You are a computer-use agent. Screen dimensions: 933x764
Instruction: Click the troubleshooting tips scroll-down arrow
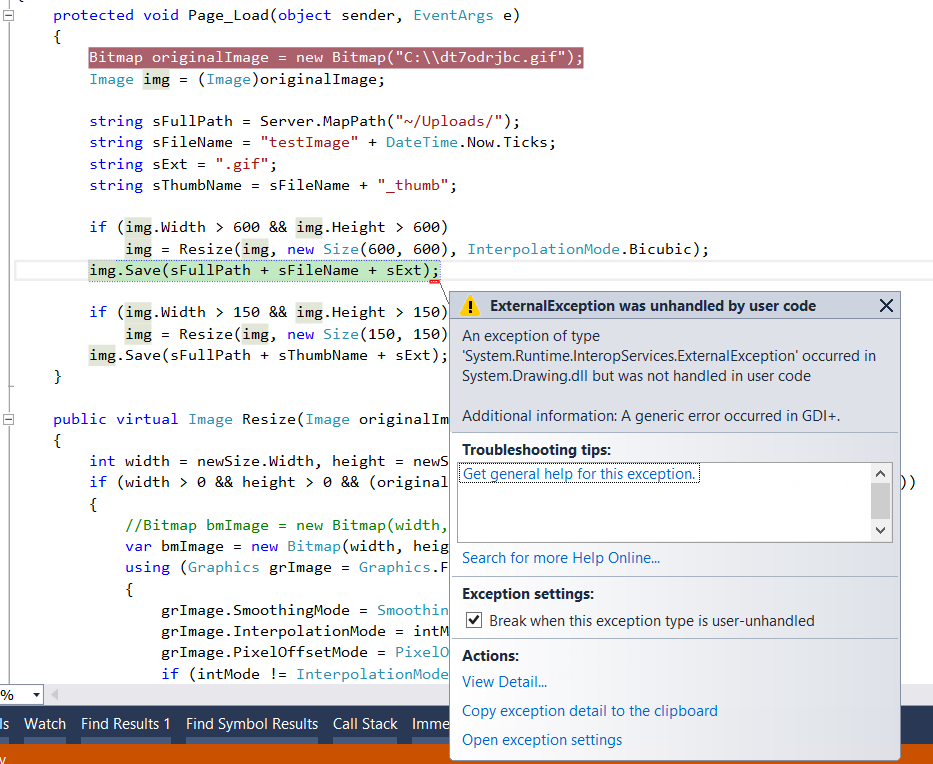coord(881,530)
